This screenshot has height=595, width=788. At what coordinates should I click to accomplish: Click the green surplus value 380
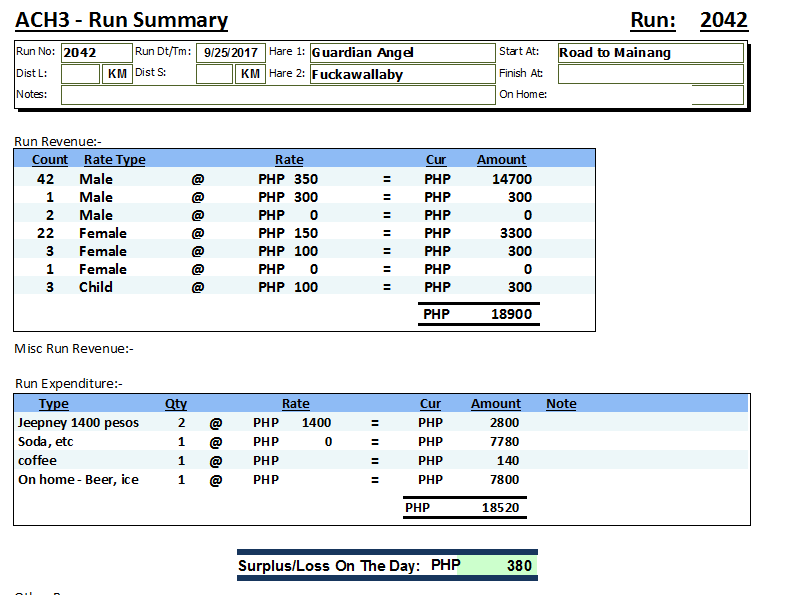point(518,565)
